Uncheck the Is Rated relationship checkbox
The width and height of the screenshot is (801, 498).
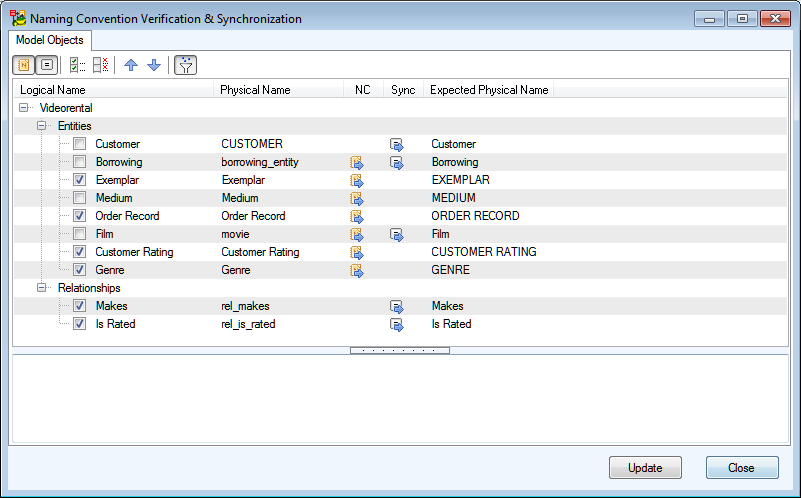click(79, 324)
